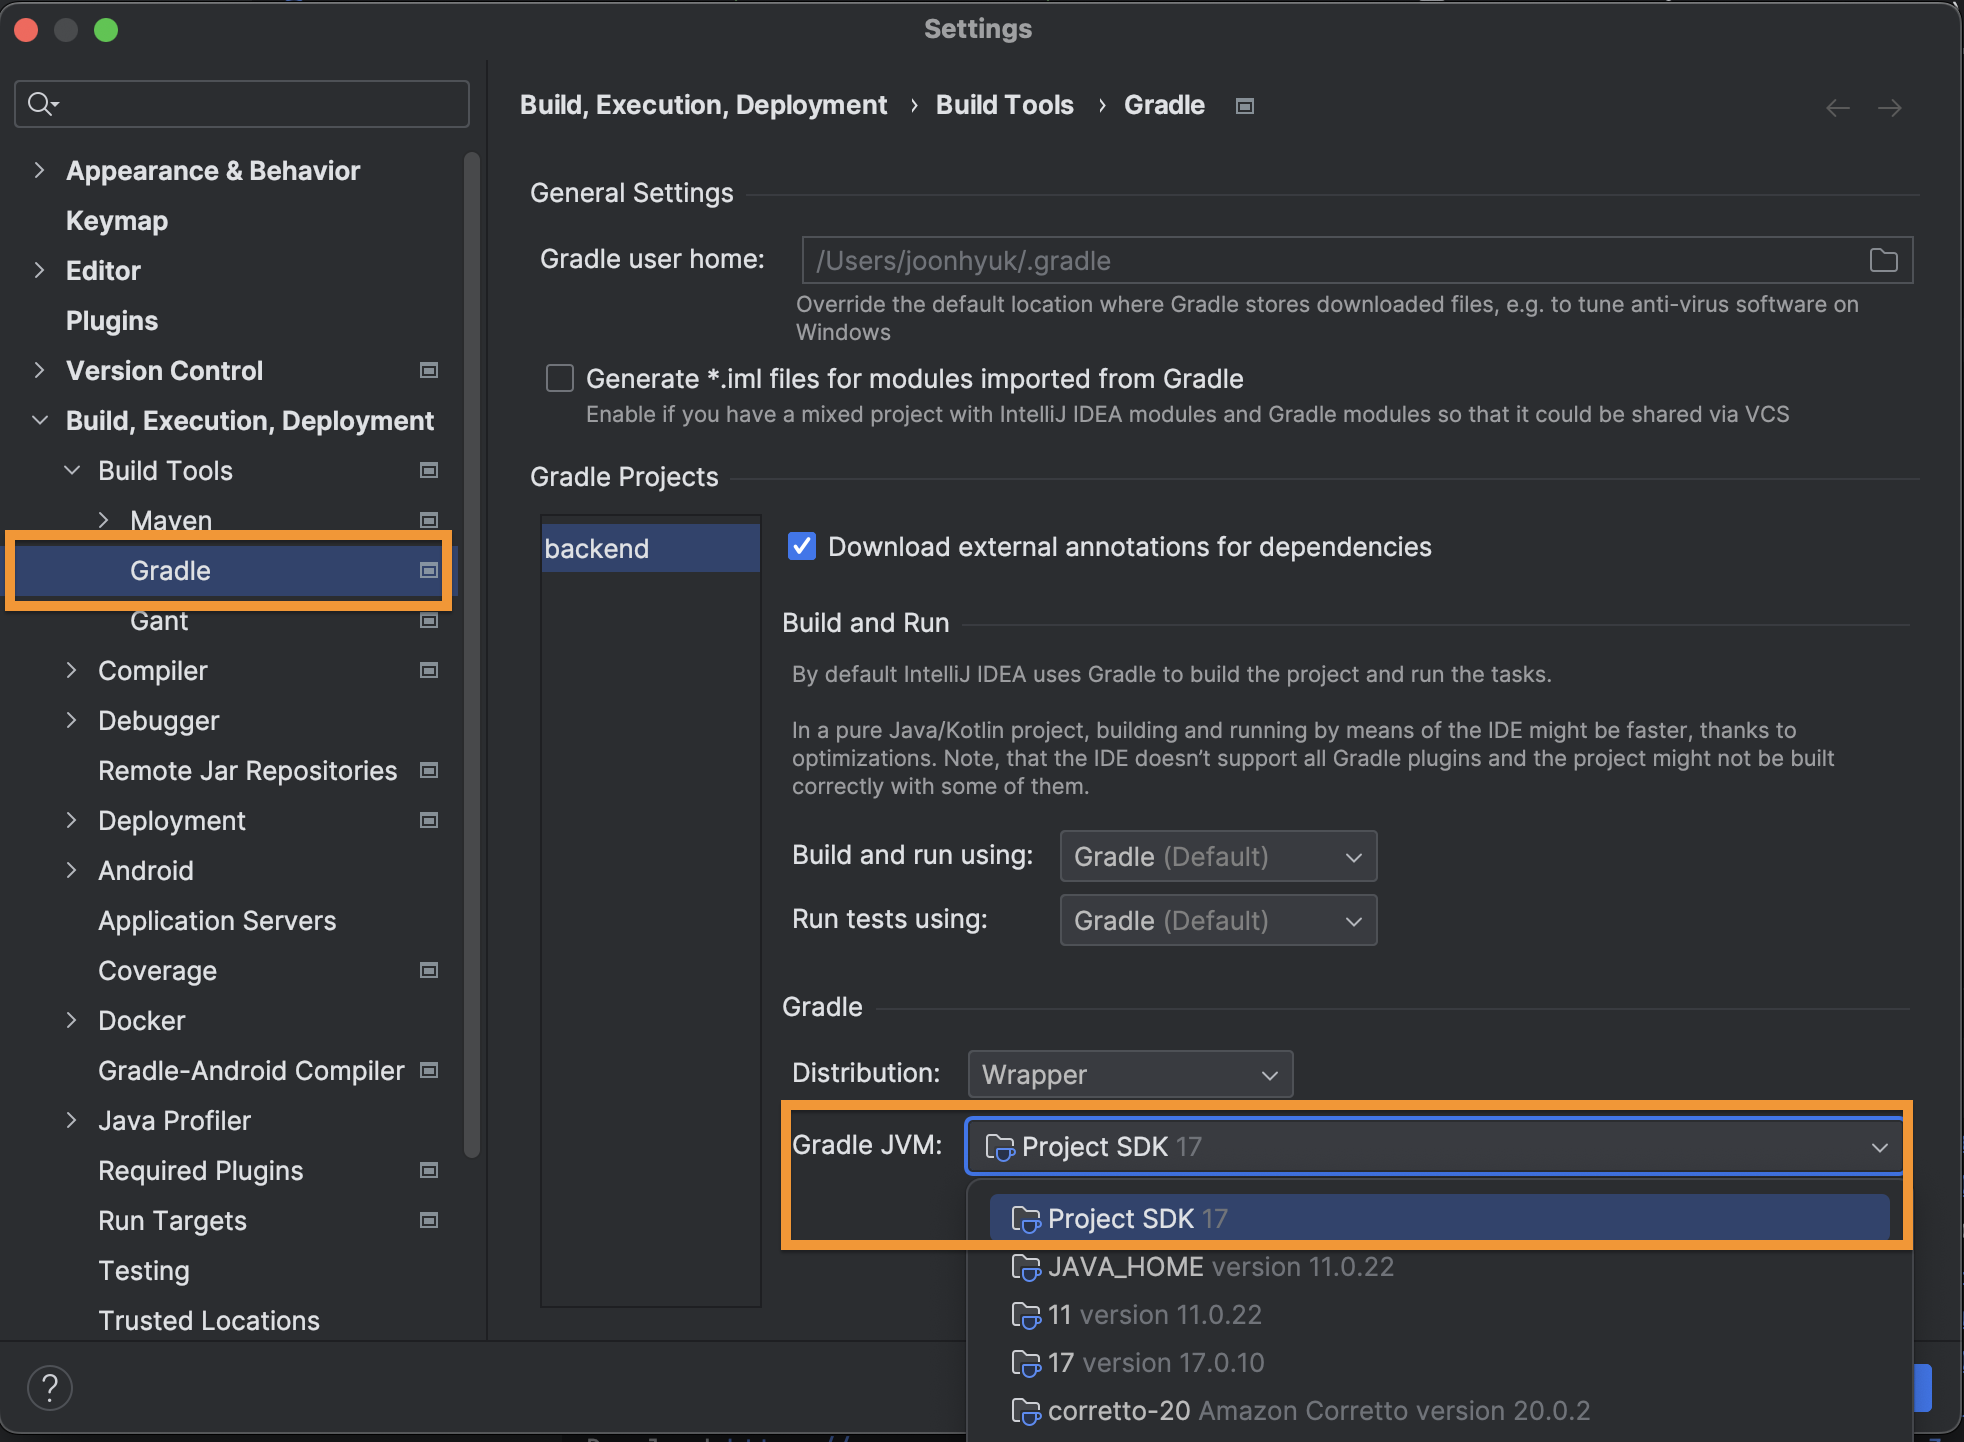
Task: Uncheck Download external annotations for dependencies
Action: tap(802, 547)
